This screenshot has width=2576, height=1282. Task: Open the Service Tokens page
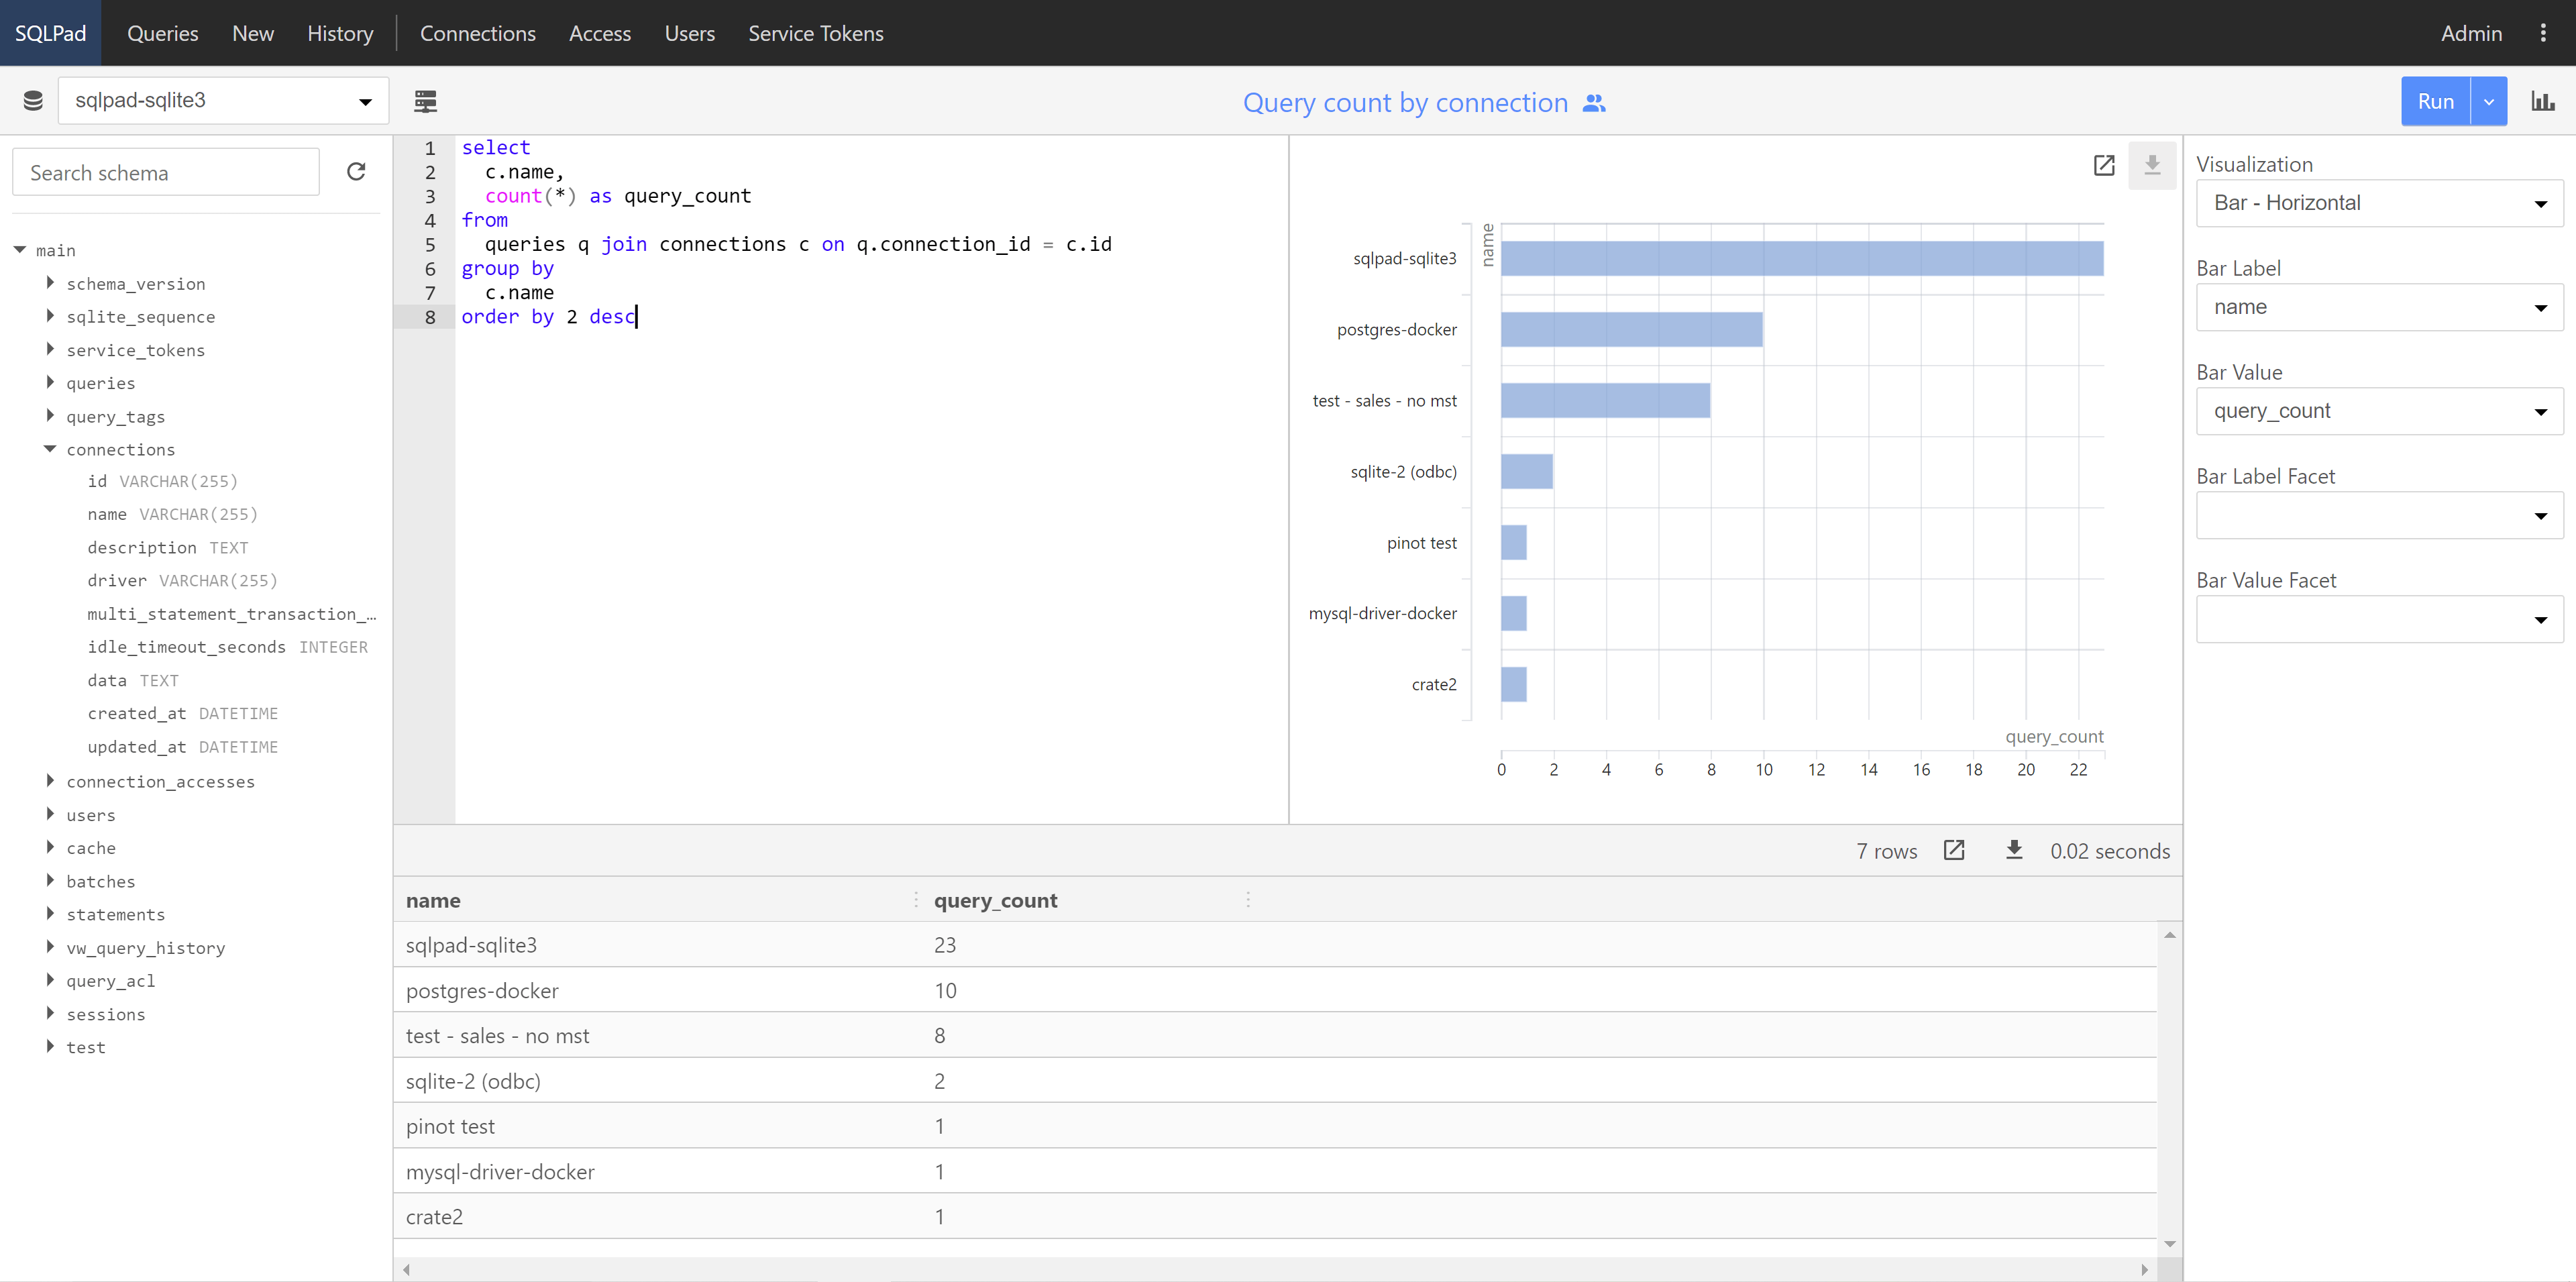point(816,32)
